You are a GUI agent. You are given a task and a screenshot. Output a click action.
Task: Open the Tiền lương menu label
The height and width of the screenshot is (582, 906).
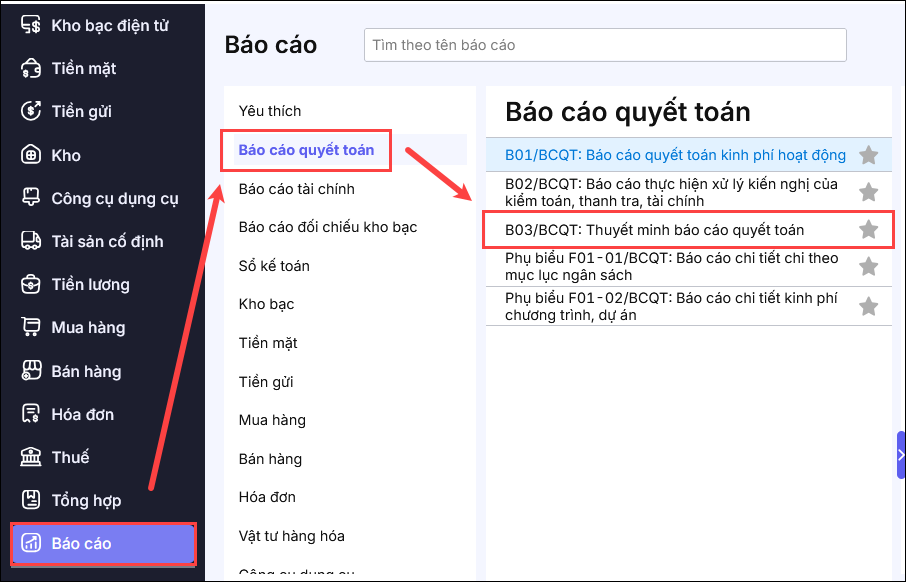coord(91,285)
